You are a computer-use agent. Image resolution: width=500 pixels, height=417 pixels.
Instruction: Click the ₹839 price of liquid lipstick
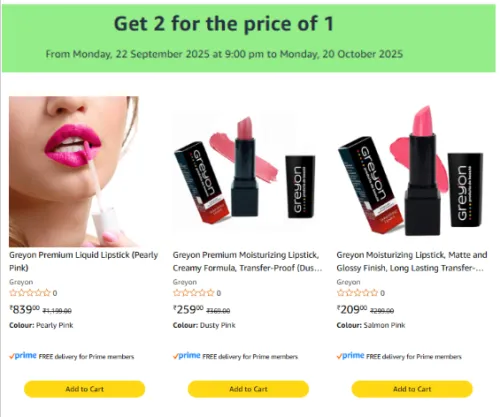24,310
